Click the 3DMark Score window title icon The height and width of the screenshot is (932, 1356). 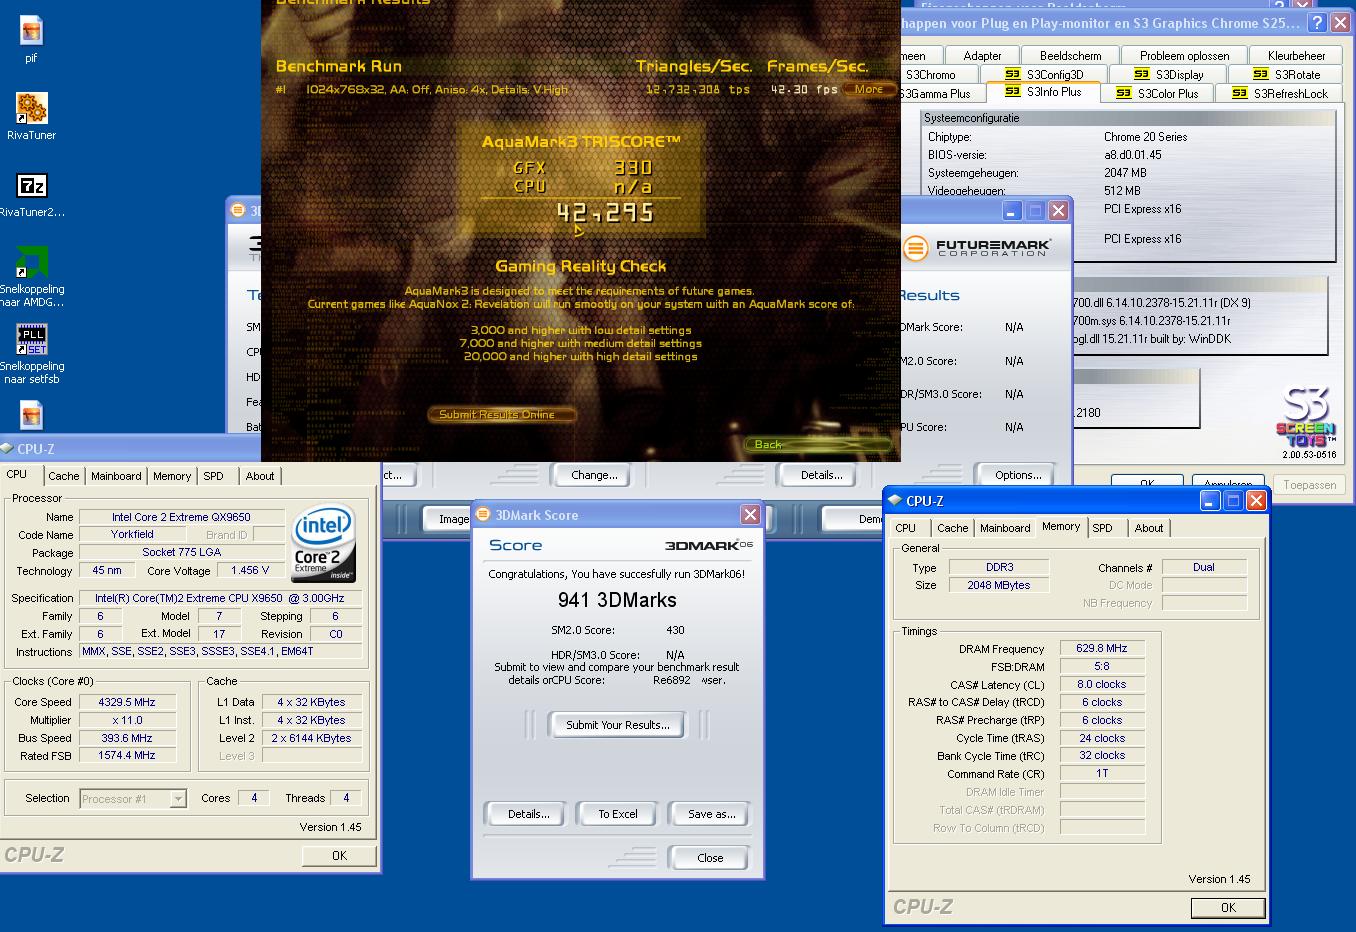[x=483, y=515]
